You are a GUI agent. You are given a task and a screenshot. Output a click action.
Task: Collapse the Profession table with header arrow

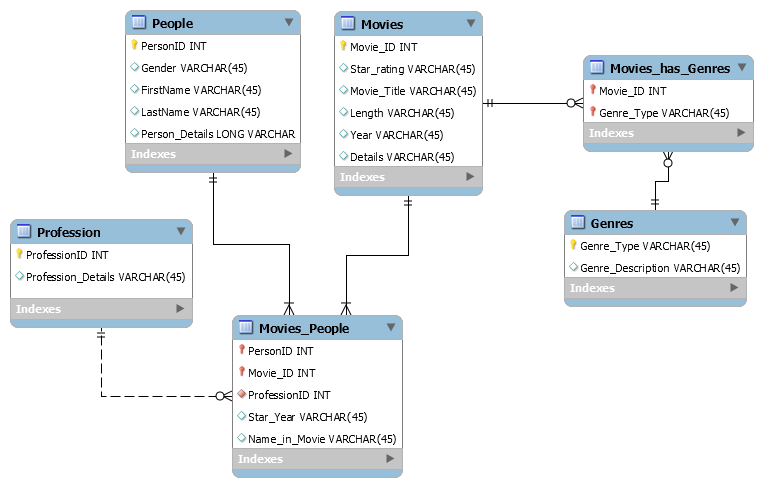(x=181, y=231)
